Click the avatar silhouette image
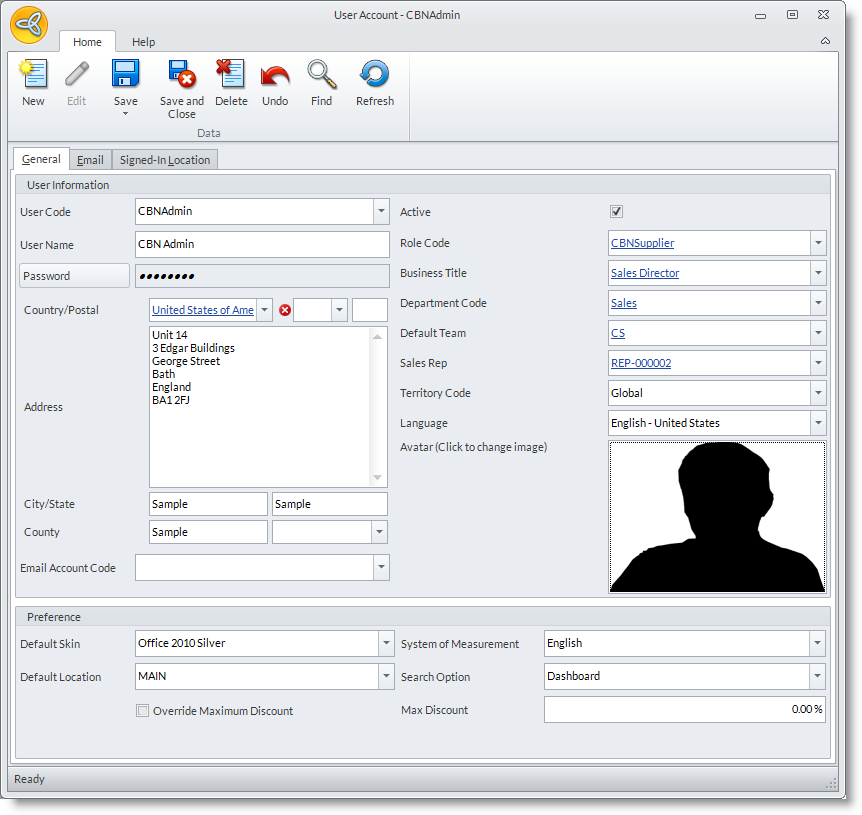 [x=717, y=517]
